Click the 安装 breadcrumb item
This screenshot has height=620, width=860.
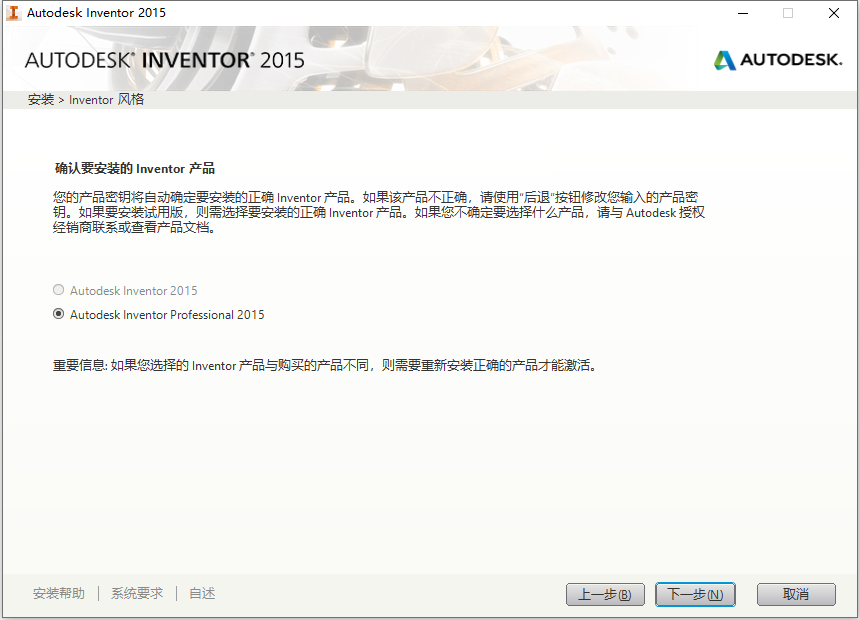click(x=41, y=99)
